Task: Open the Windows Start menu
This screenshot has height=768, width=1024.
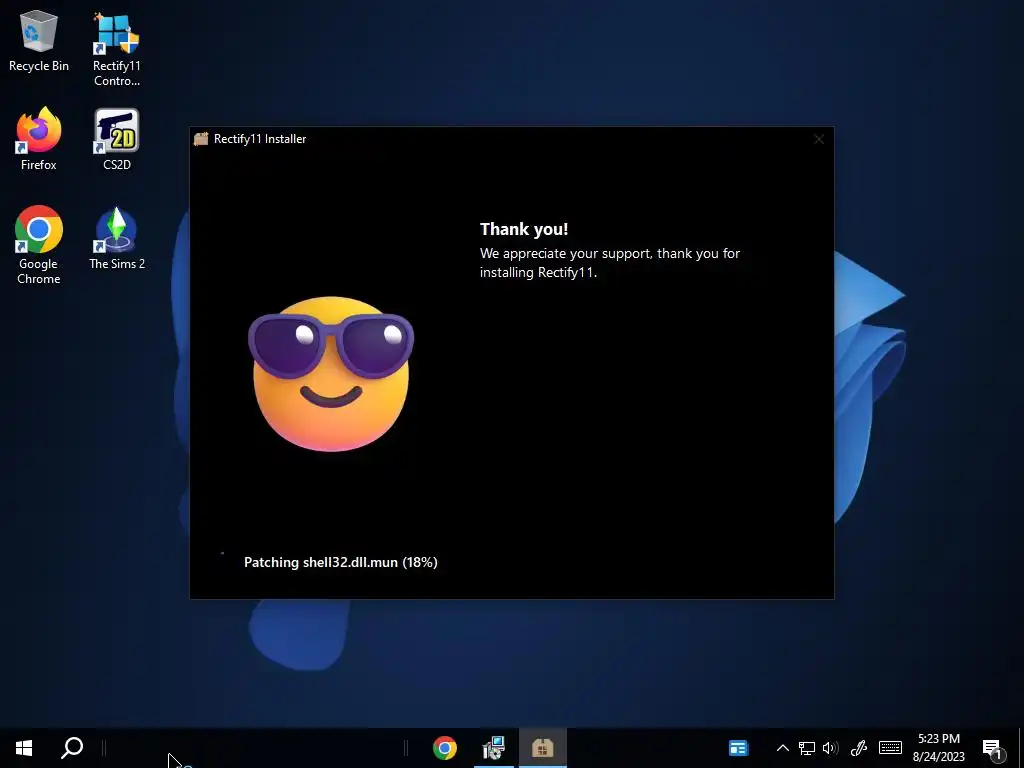Action: [24, 748]
